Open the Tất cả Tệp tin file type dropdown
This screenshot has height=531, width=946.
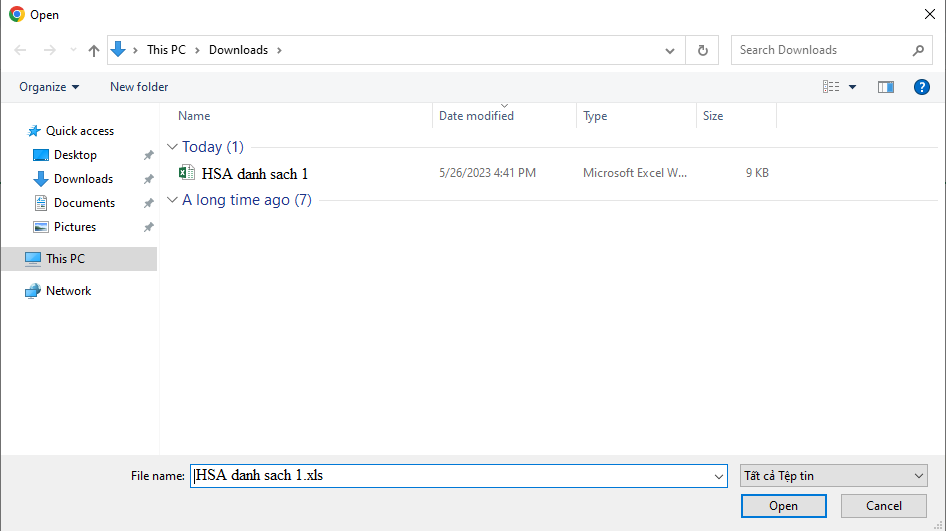point(834,476)
